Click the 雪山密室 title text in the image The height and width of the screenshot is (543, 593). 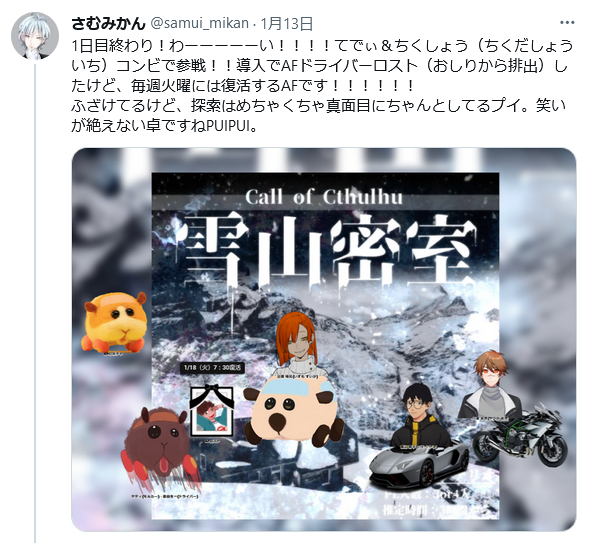(329, 252)
